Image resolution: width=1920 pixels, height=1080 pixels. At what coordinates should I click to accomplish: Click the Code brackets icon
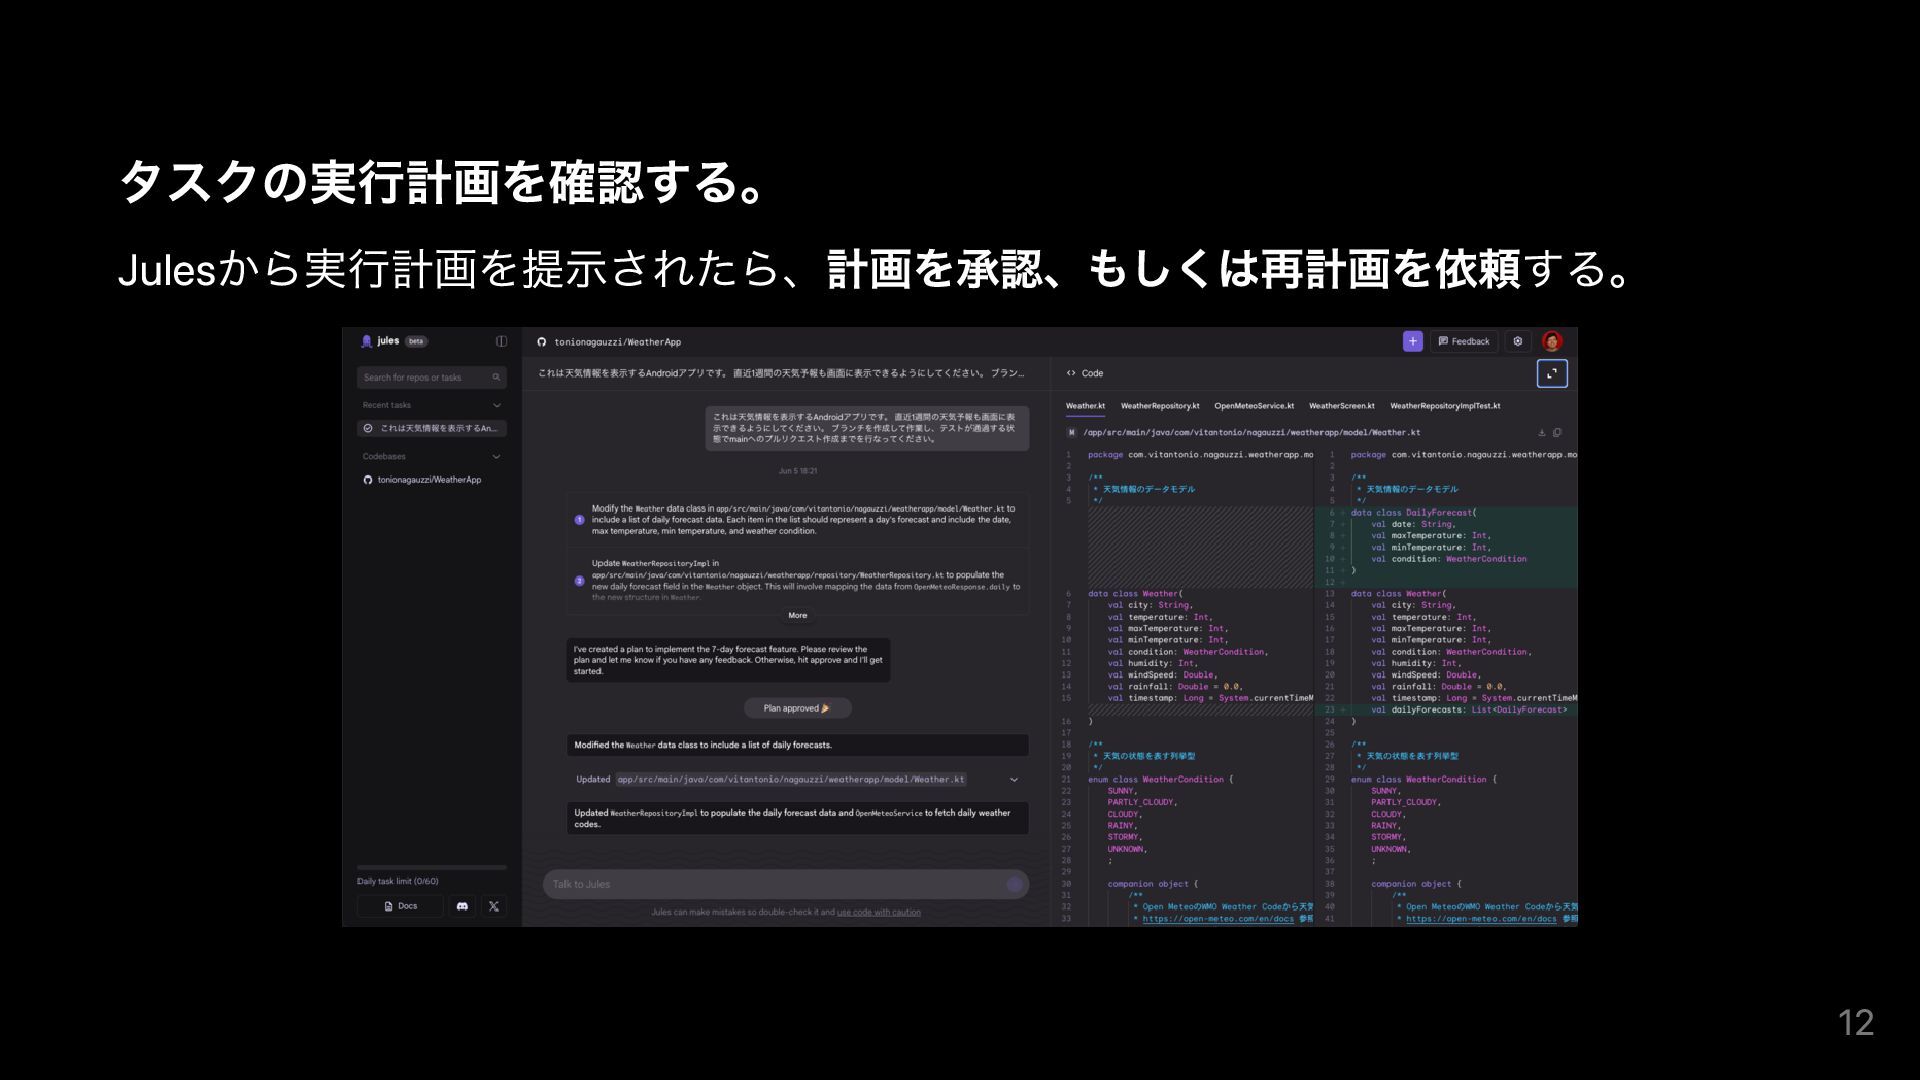click(1071, 373)
